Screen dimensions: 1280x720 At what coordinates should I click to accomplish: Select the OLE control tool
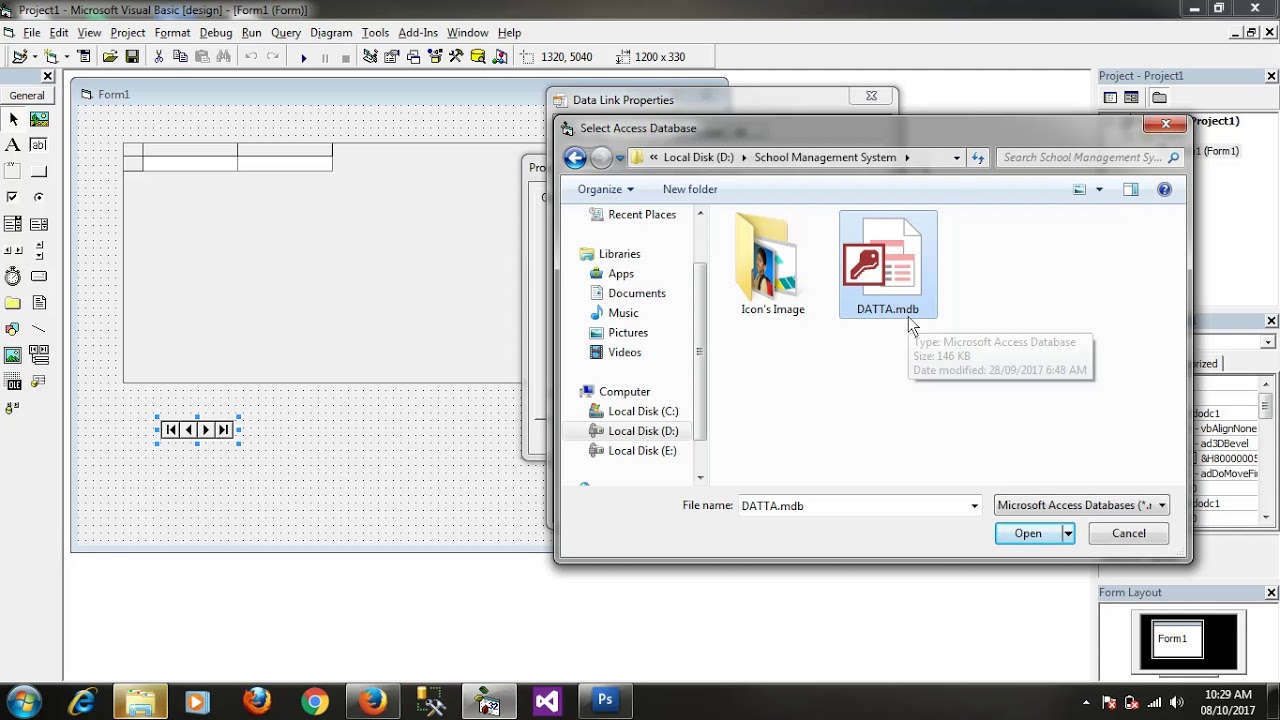(x=13, y=381)
